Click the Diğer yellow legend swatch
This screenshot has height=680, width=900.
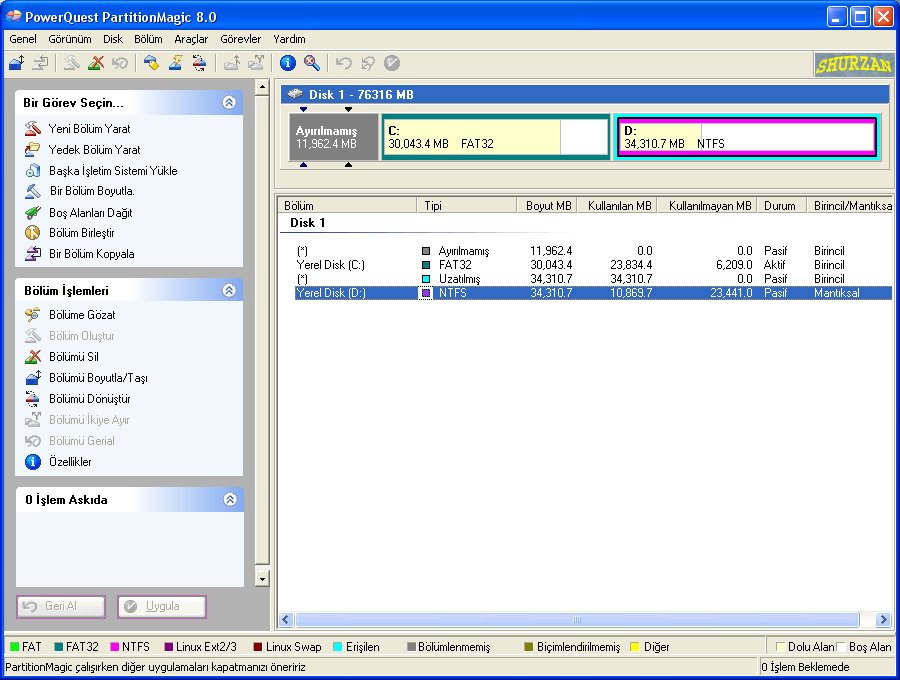(635, 647)
